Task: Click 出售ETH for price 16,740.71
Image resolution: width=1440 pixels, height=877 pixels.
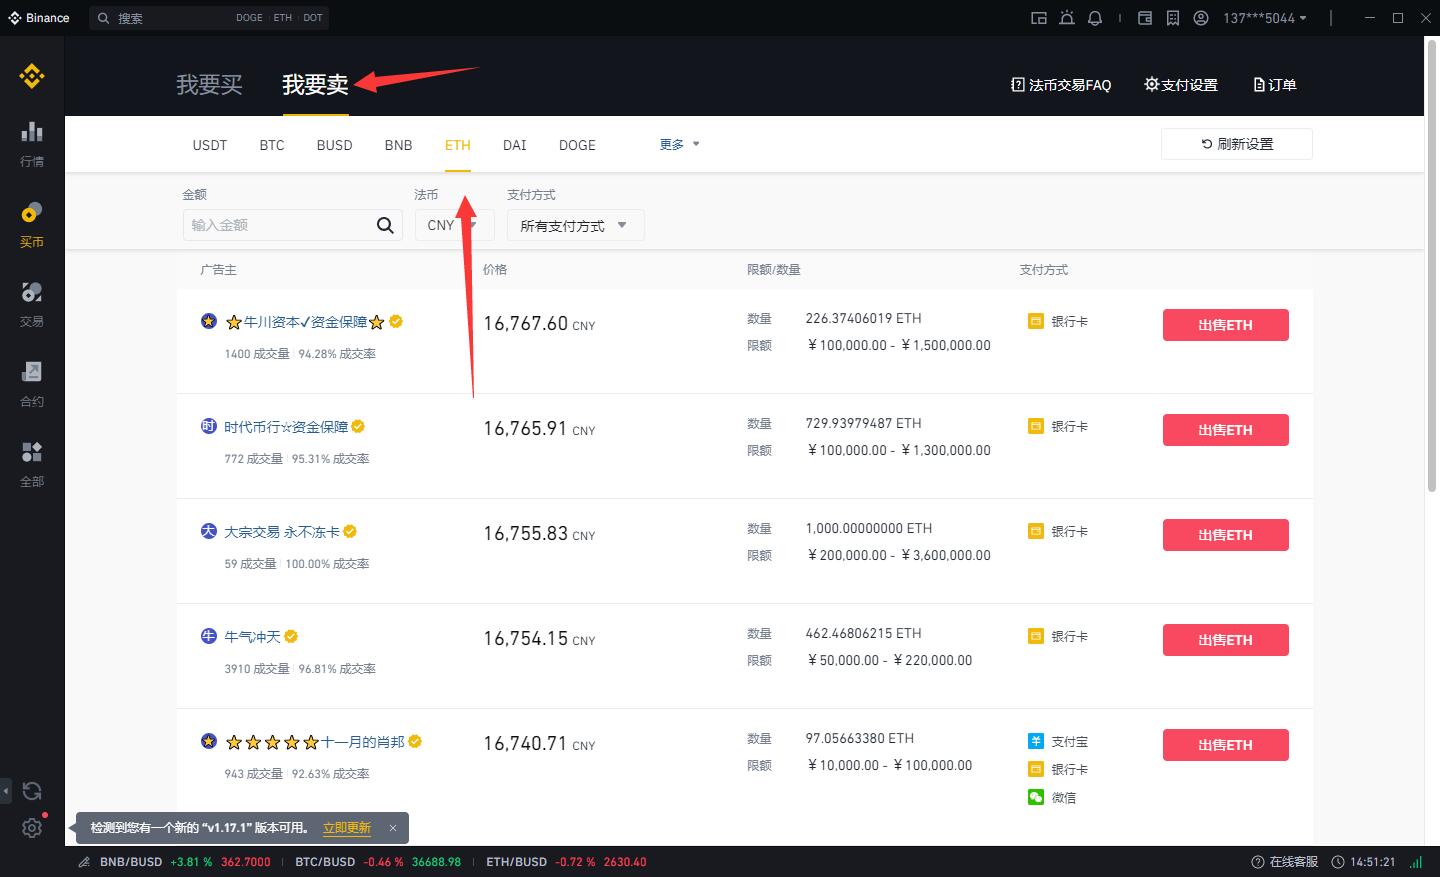Action: (1225, 745)
